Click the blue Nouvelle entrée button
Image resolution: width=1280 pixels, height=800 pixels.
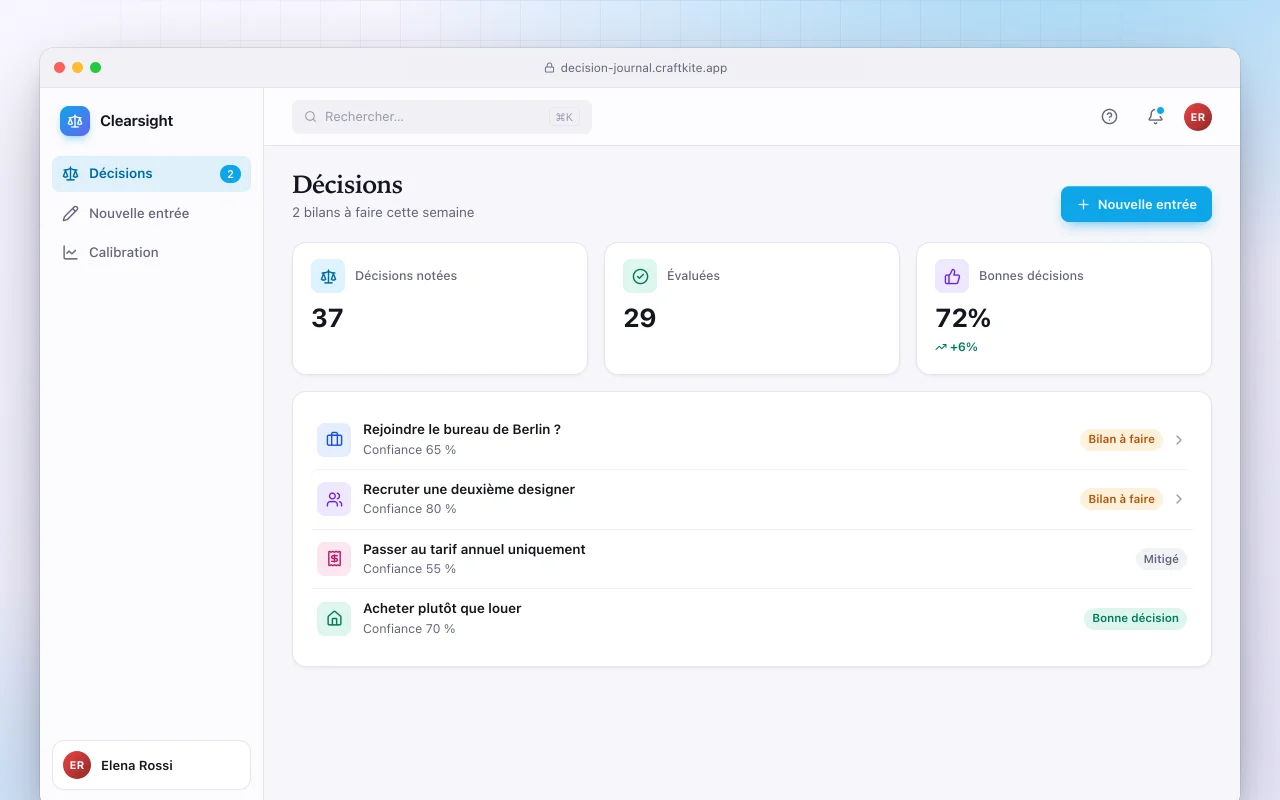1136,204
